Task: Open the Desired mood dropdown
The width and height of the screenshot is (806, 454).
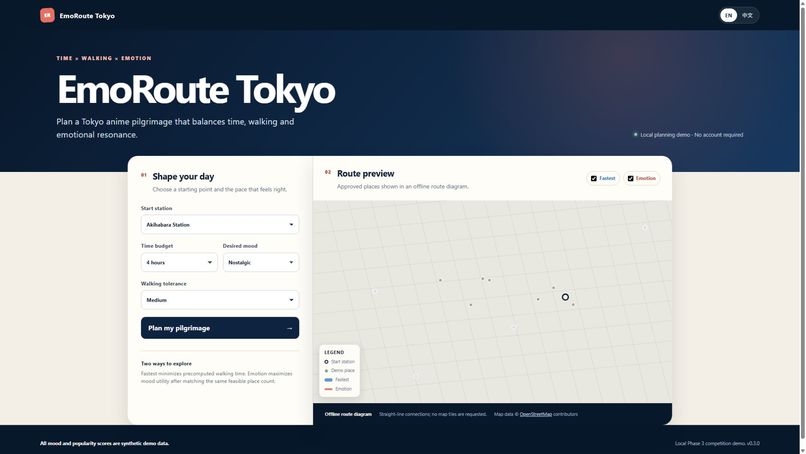Action: coord(261,262)
